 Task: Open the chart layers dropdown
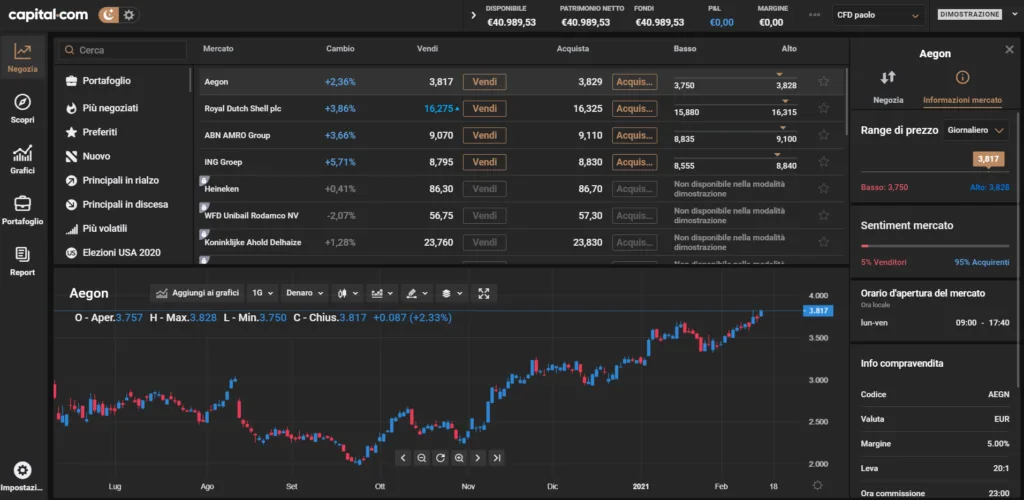point(451,294)
